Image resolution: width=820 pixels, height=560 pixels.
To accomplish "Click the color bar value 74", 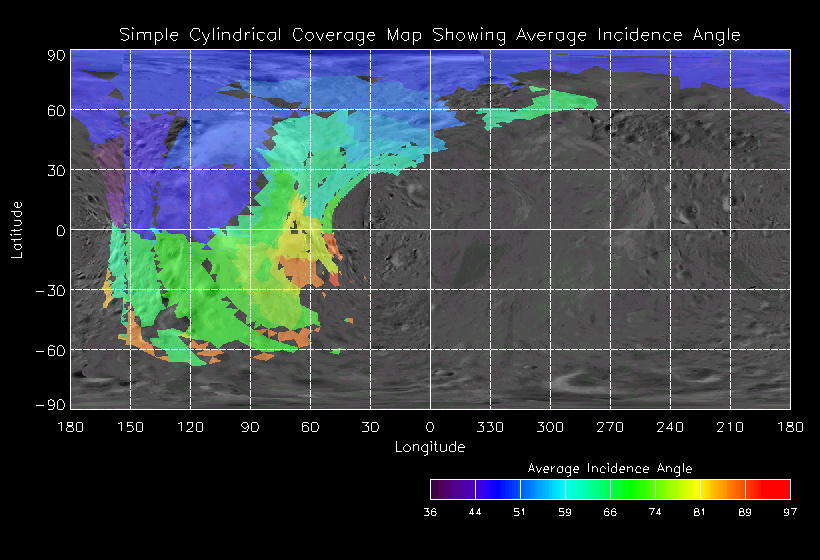I will [x=655, y=512].
